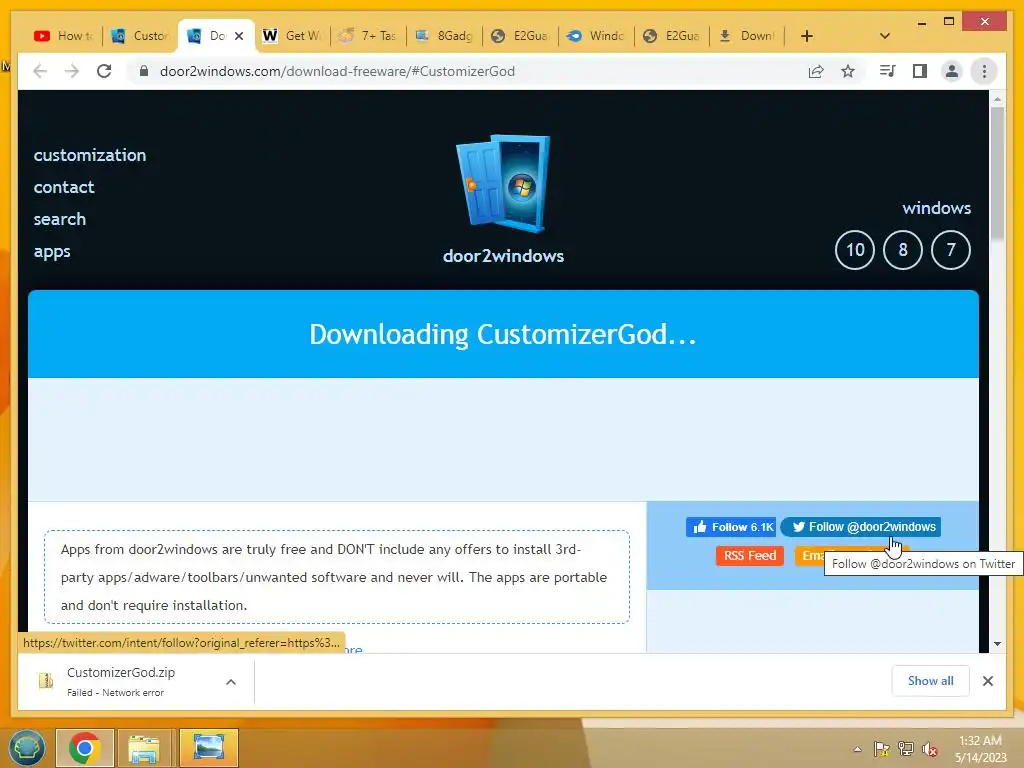Open the search link
Screen dimensions: 1024x768
59,219
